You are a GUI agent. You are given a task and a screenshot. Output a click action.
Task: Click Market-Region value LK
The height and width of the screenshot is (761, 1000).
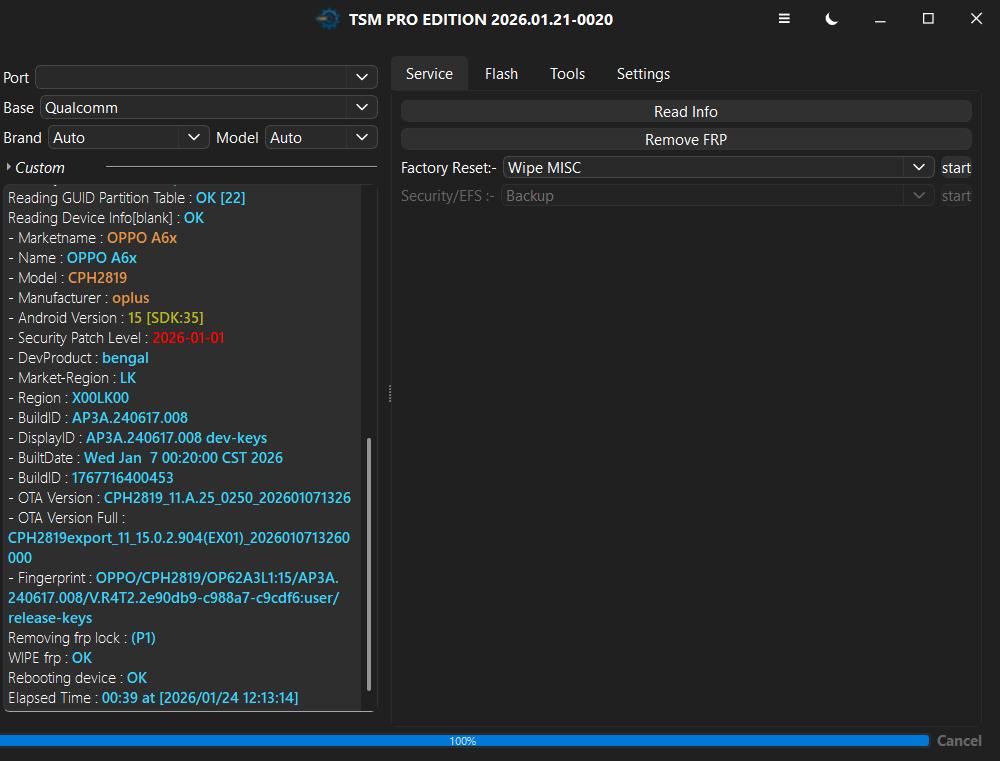[128, 377]
